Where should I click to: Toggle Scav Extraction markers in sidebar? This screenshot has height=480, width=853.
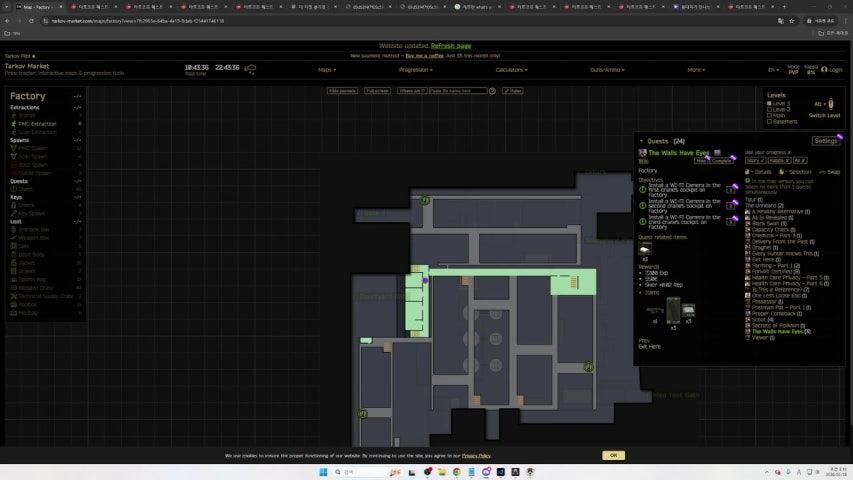pyautogui.click(x=37, y=132)
